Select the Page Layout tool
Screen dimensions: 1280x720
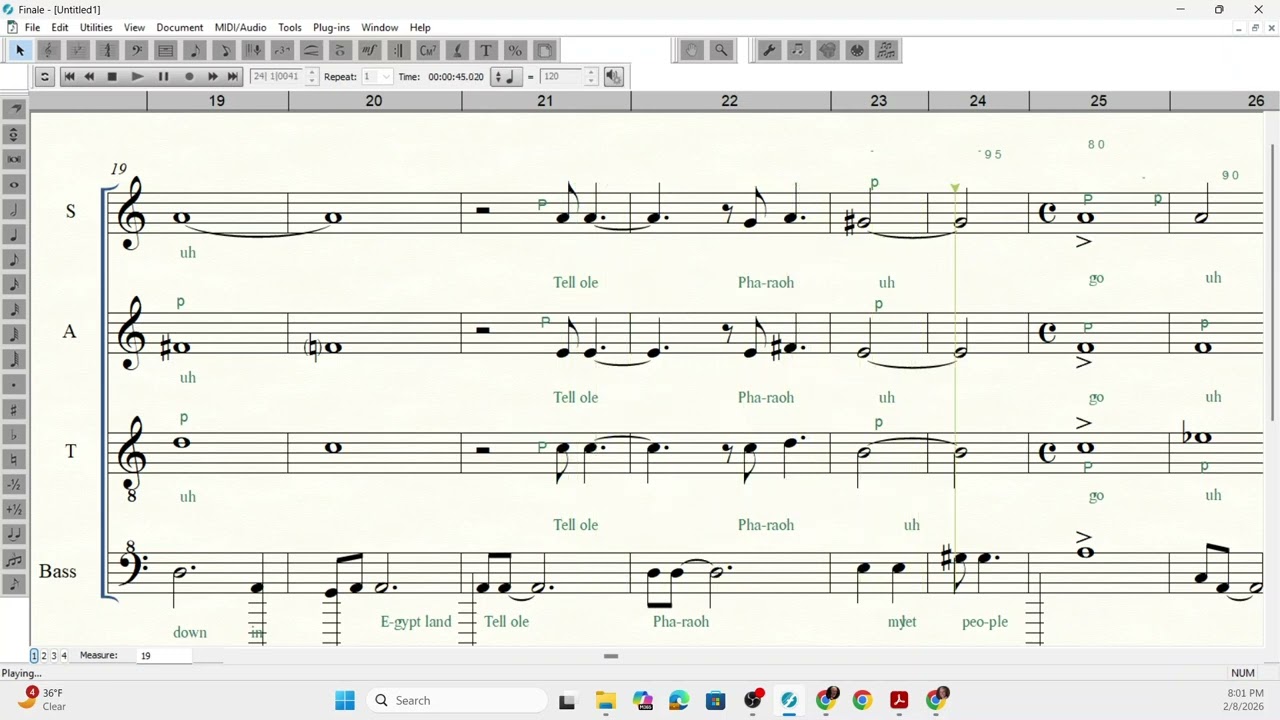544,50
